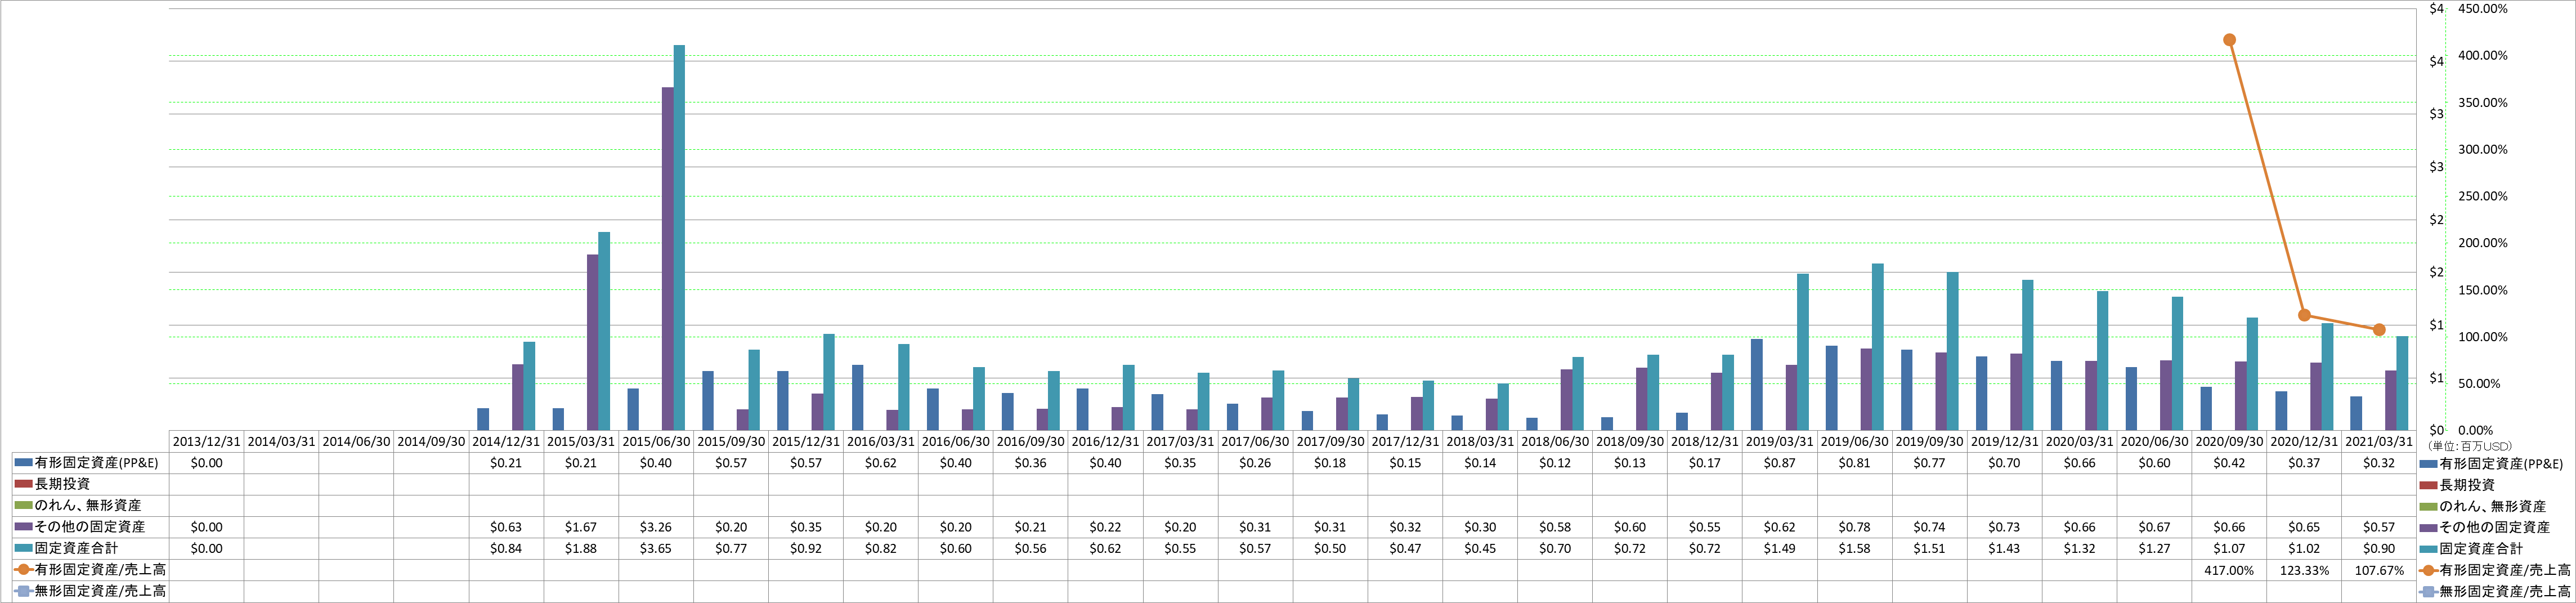Image resolution: width=2576 pixels, height=603 pixels.
Task: Click 無形固定資産/売上高 row header in table
Action: coord(90,591)
